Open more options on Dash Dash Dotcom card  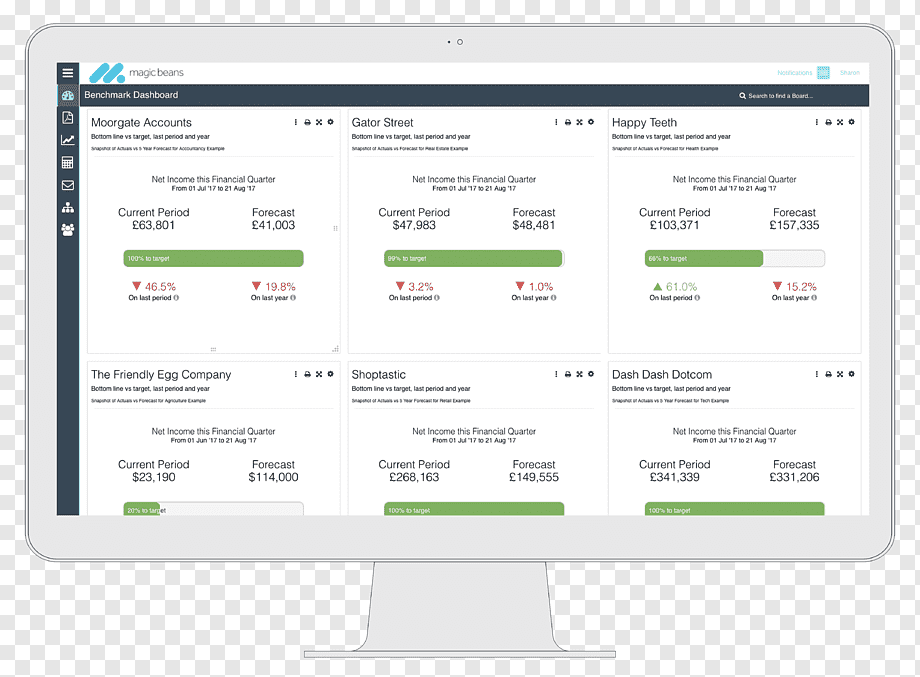click(817, 374)
